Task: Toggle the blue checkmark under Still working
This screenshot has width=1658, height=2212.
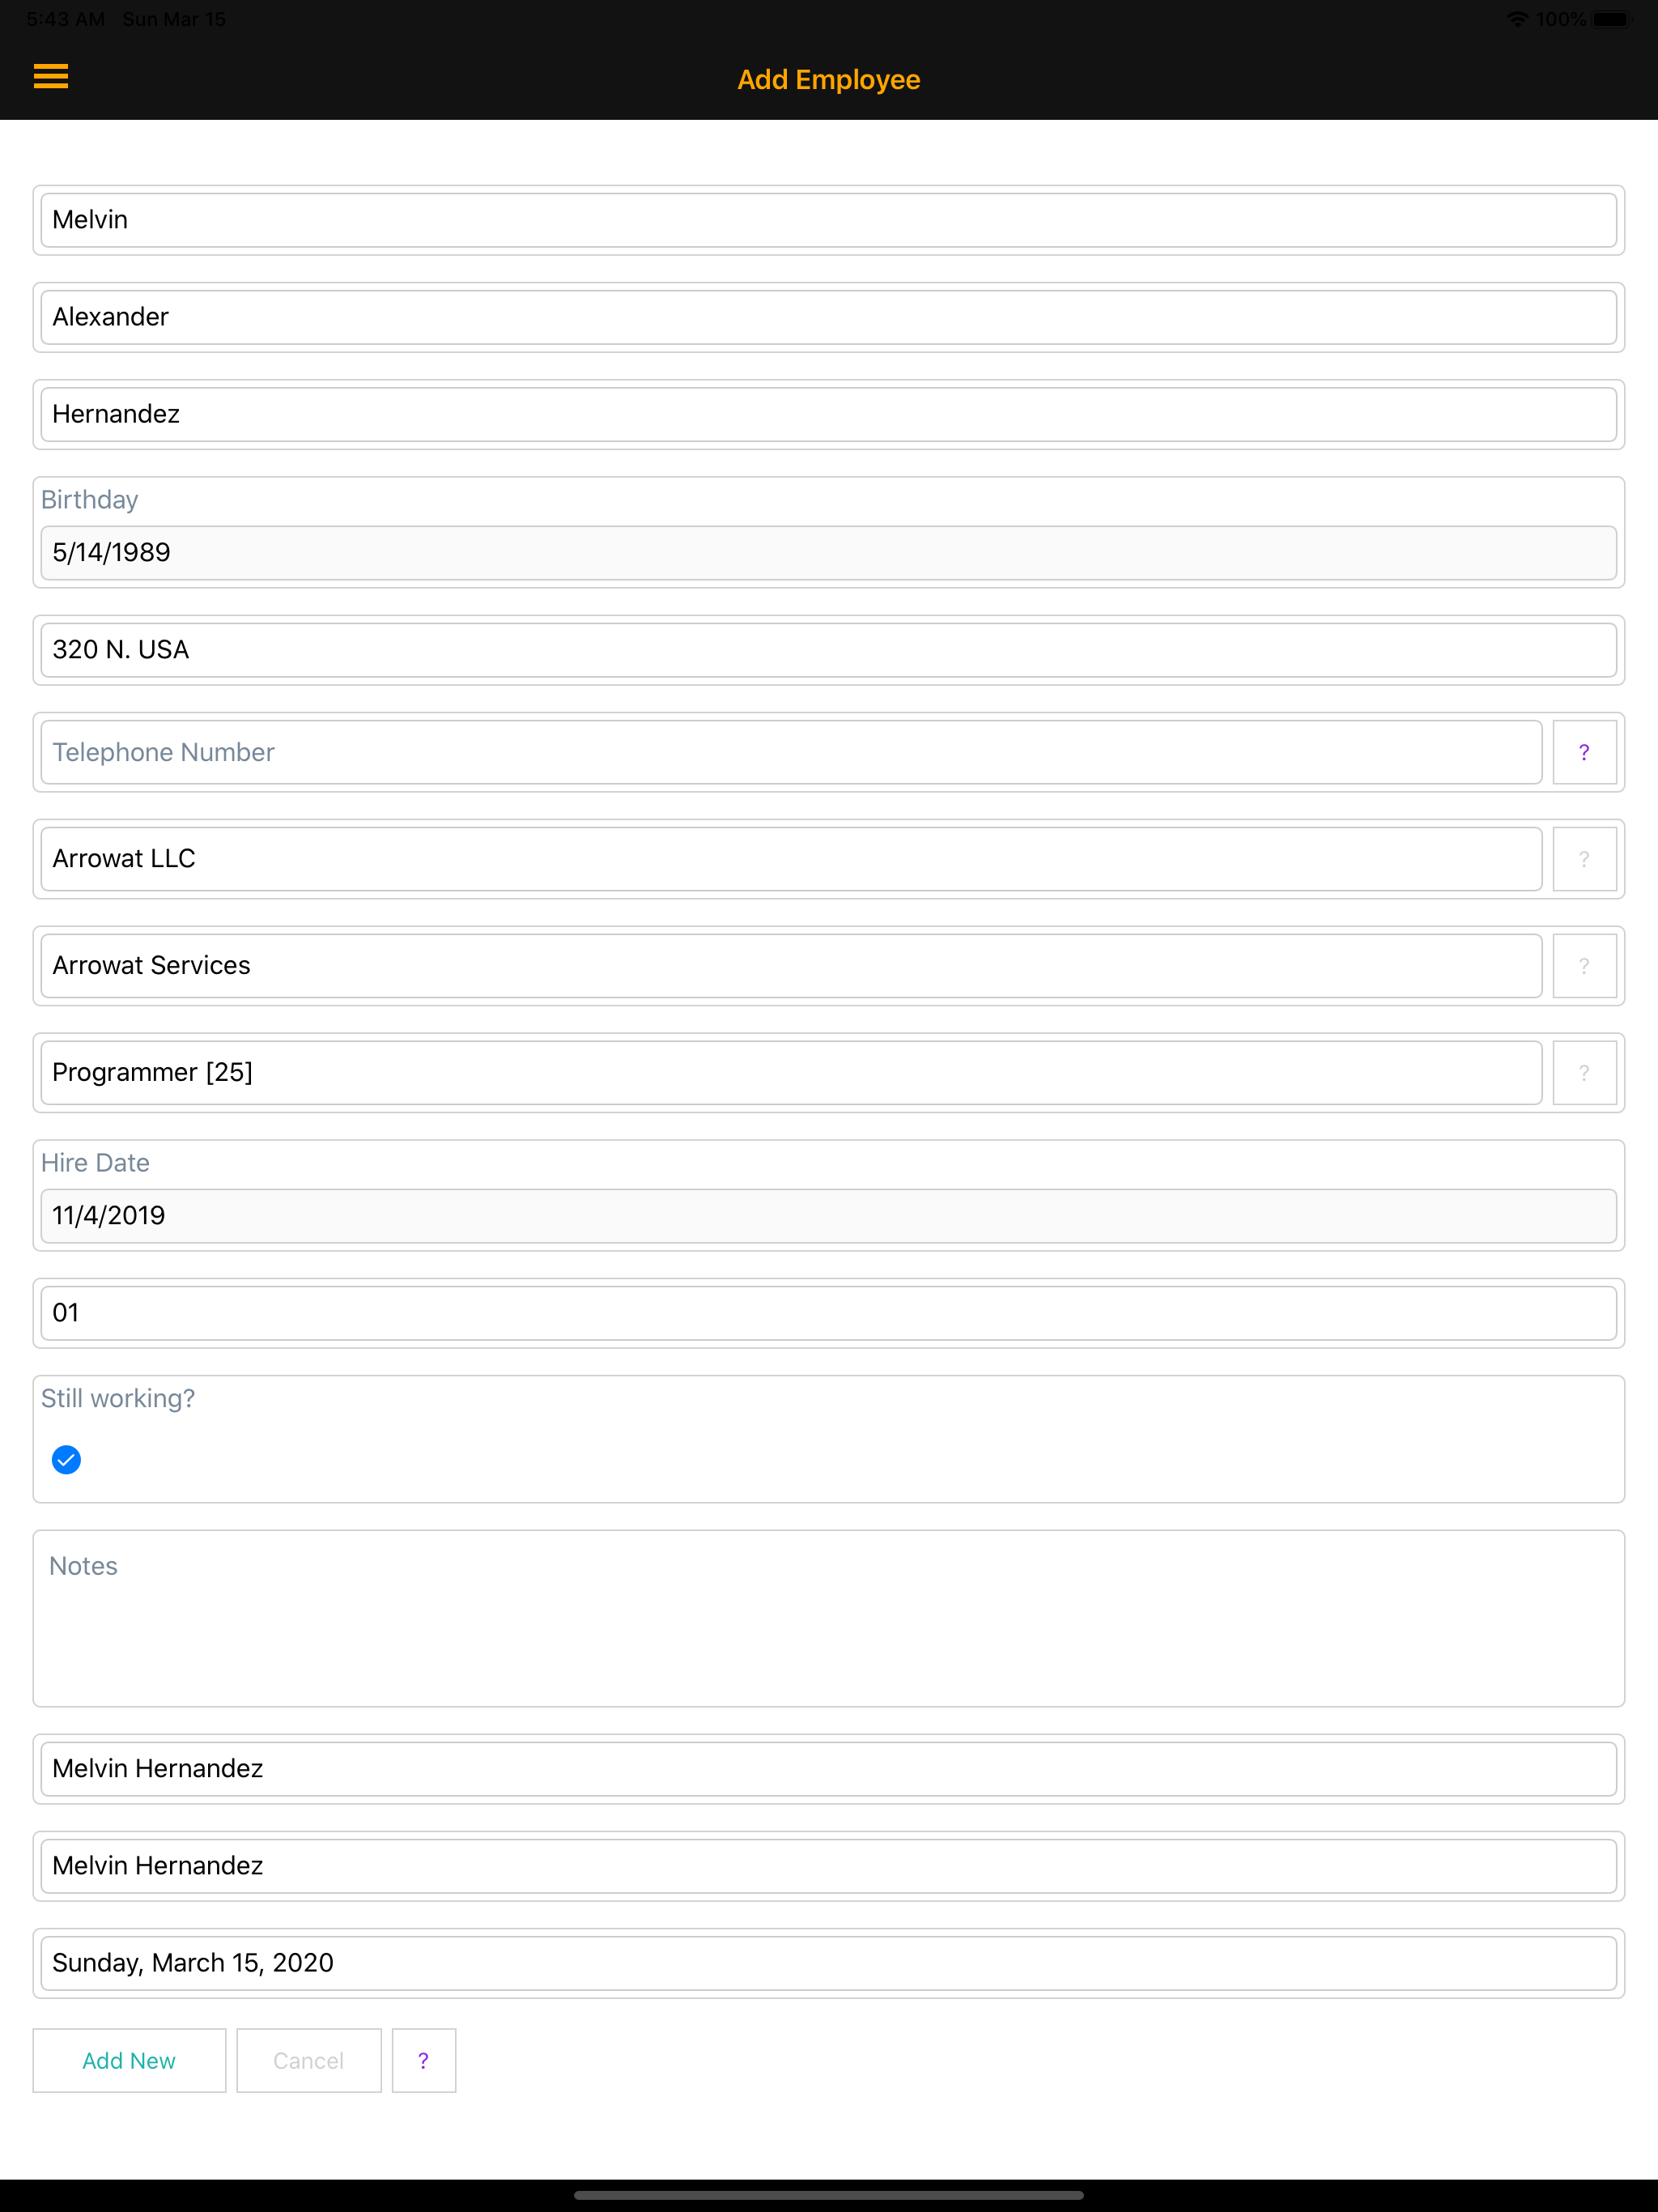Action: coord(66,1460)
